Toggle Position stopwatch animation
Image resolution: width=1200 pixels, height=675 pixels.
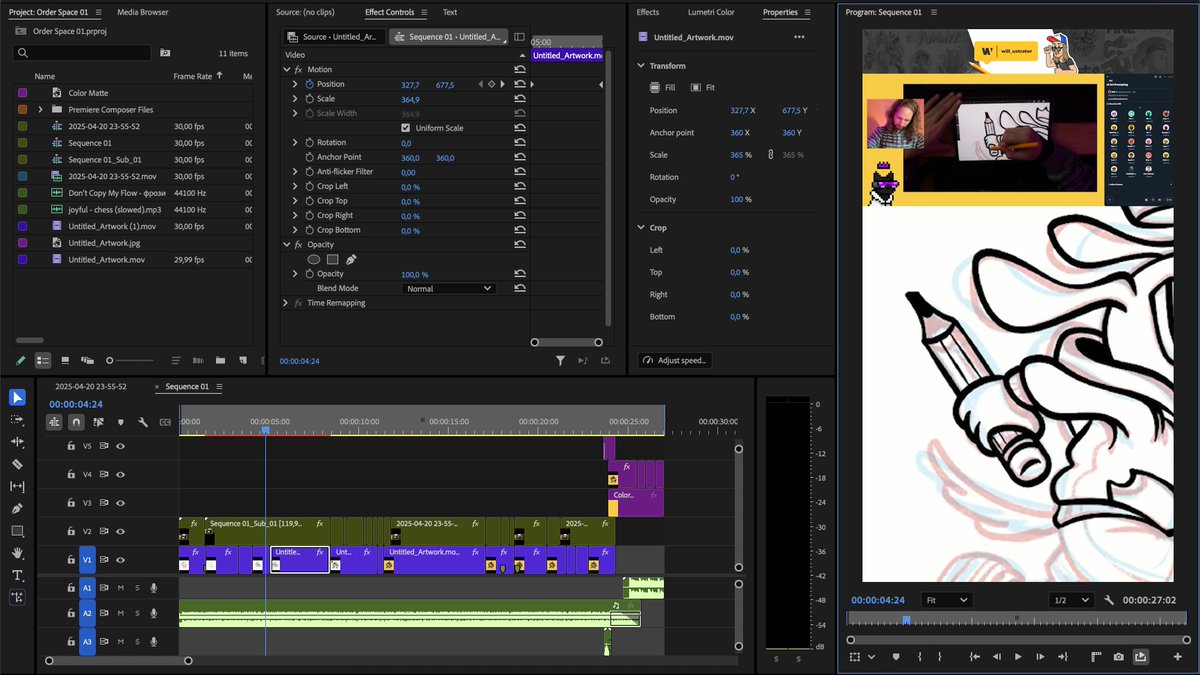(x=309, y=85)
